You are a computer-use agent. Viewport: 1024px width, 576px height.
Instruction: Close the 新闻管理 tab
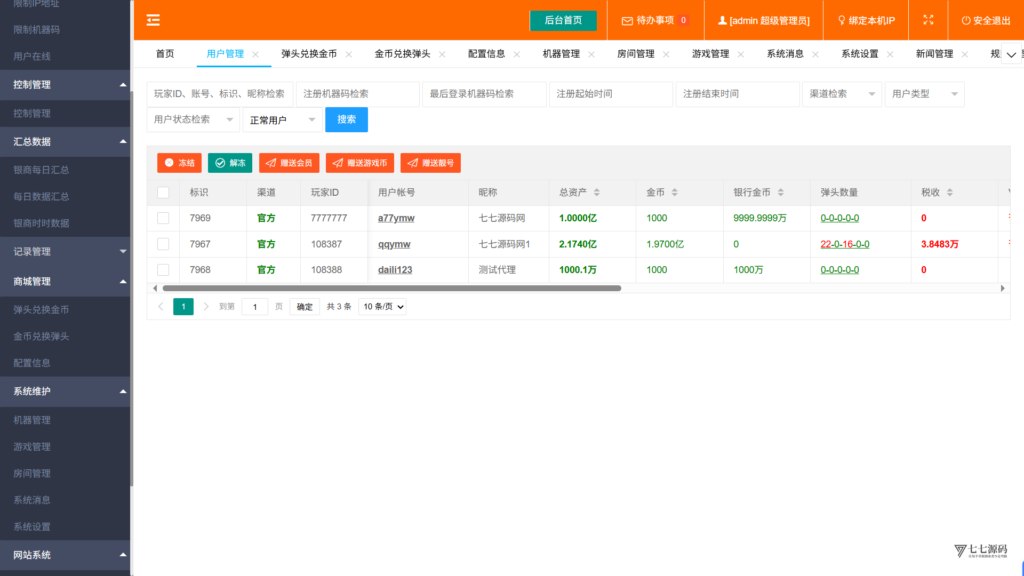(x=965, y=54)
